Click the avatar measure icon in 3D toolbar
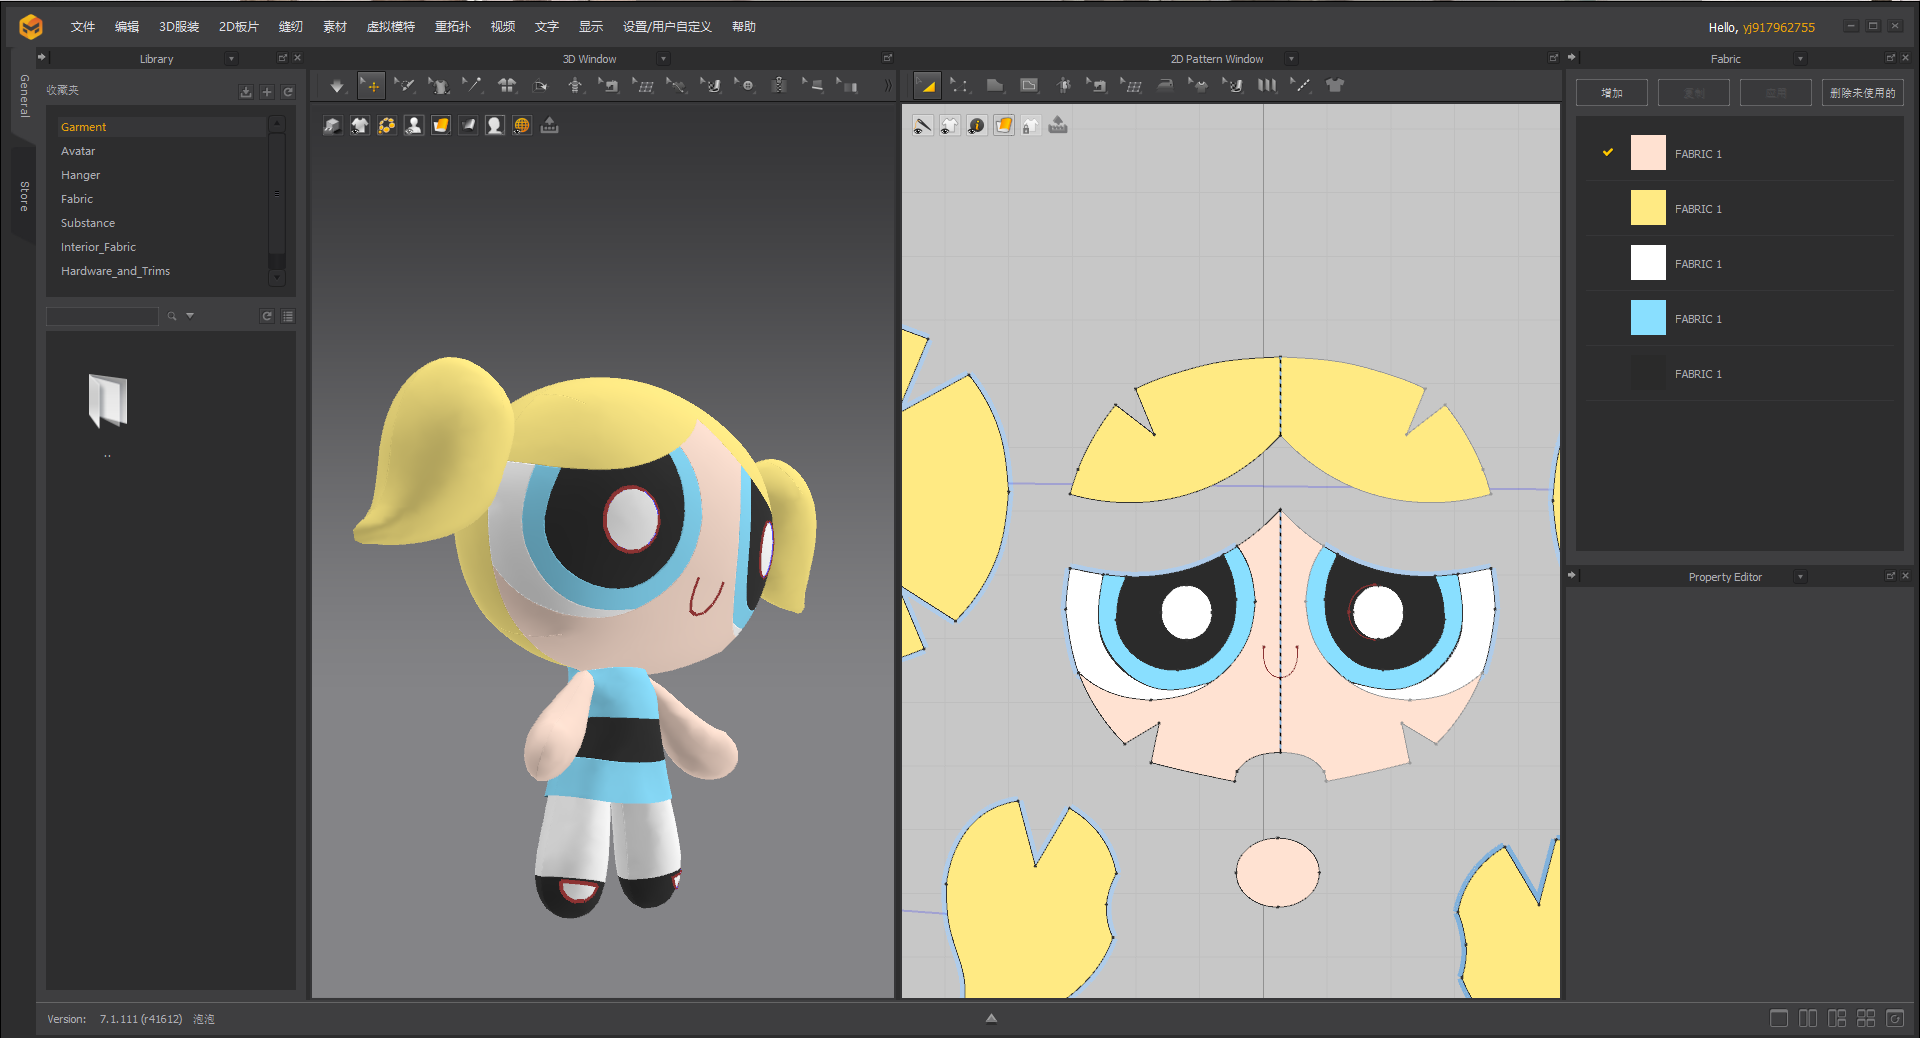The image size is (1920, 1038). coord(575,86)
